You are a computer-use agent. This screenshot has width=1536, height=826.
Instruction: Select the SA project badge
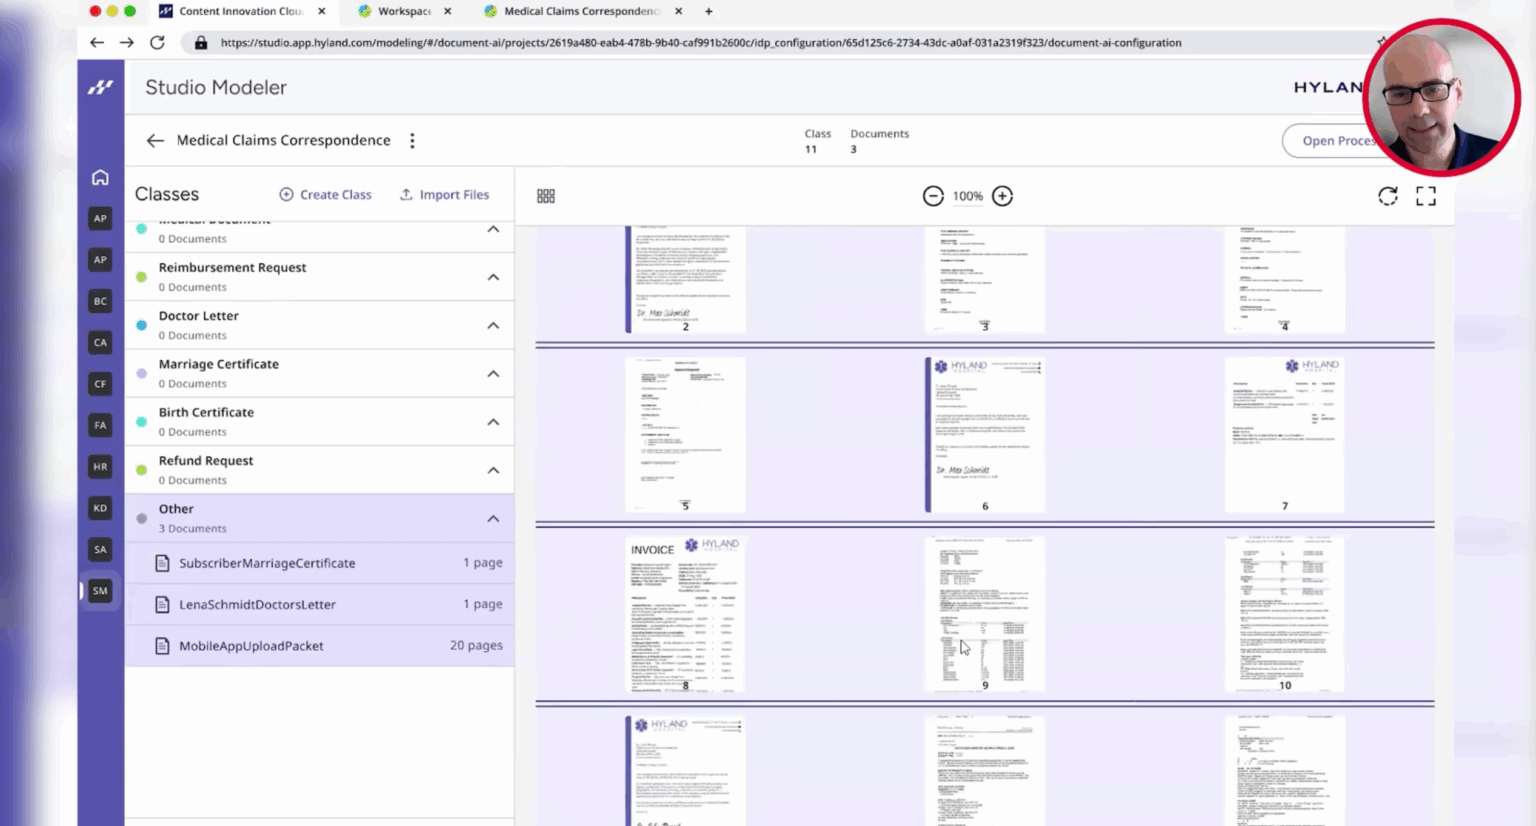100,549
